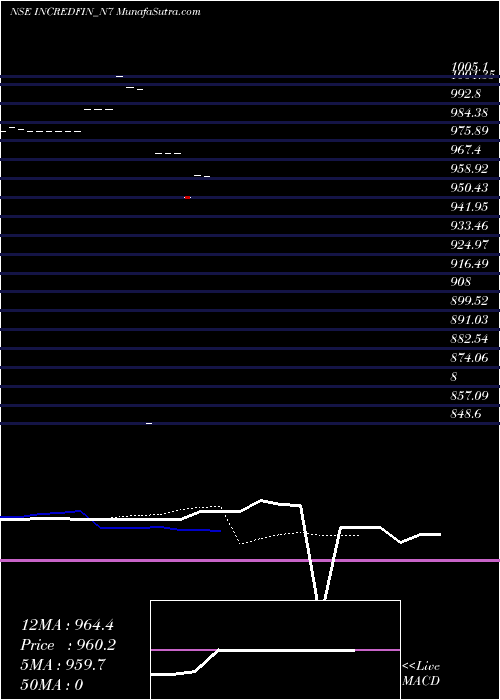Click the 882.54 price axis label
This screenshot has height=700, width=500.
(x=469, y=339)
